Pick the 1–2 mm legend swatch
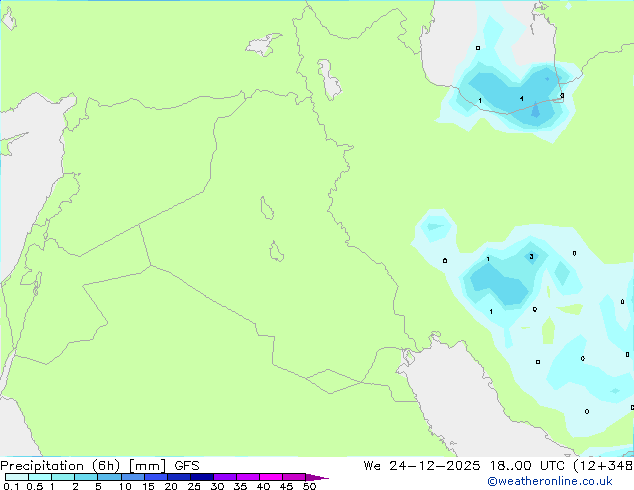 coord(63,477)
